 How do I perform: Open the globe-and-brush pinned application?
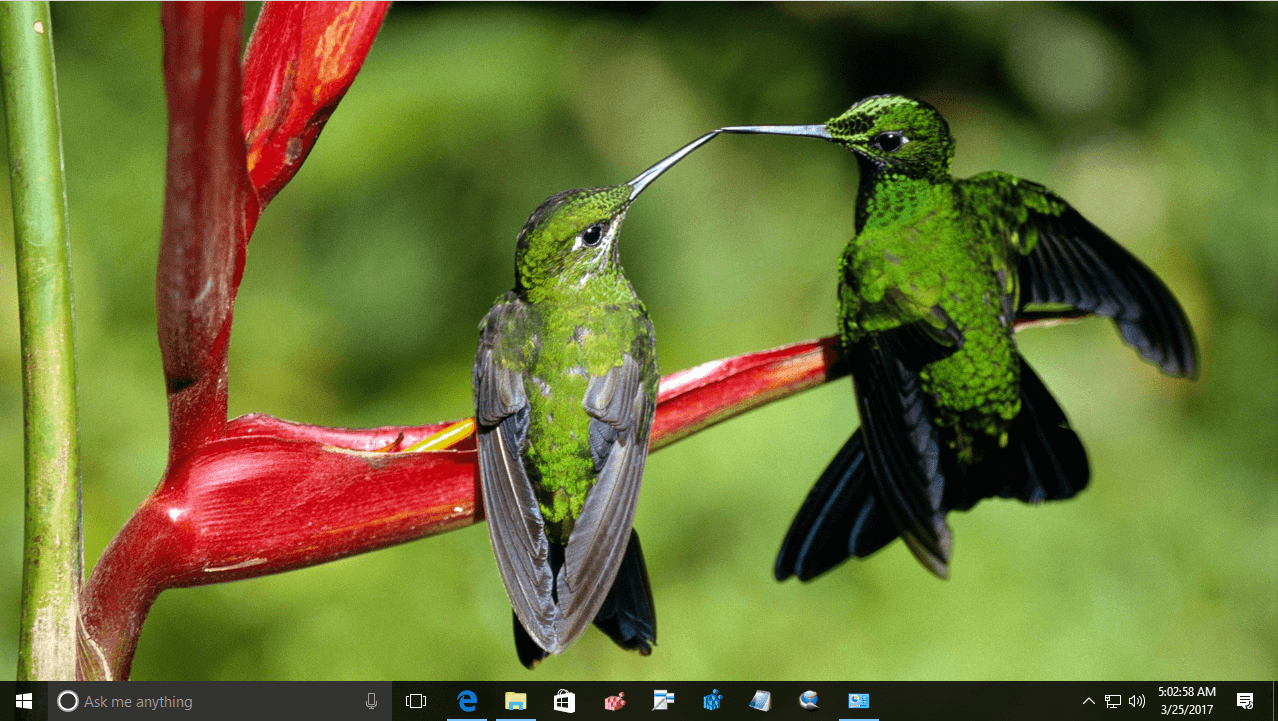(x=809, y=701)
